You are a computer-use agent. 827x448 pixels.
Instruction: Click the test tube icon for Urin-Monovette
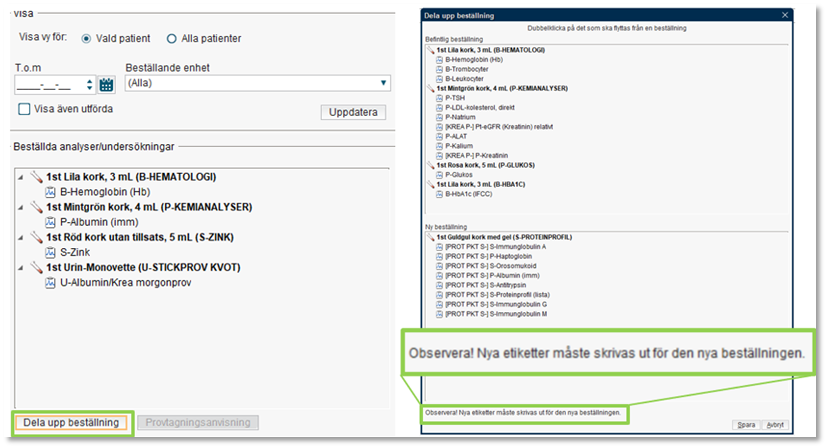click(x=36, y=268)
